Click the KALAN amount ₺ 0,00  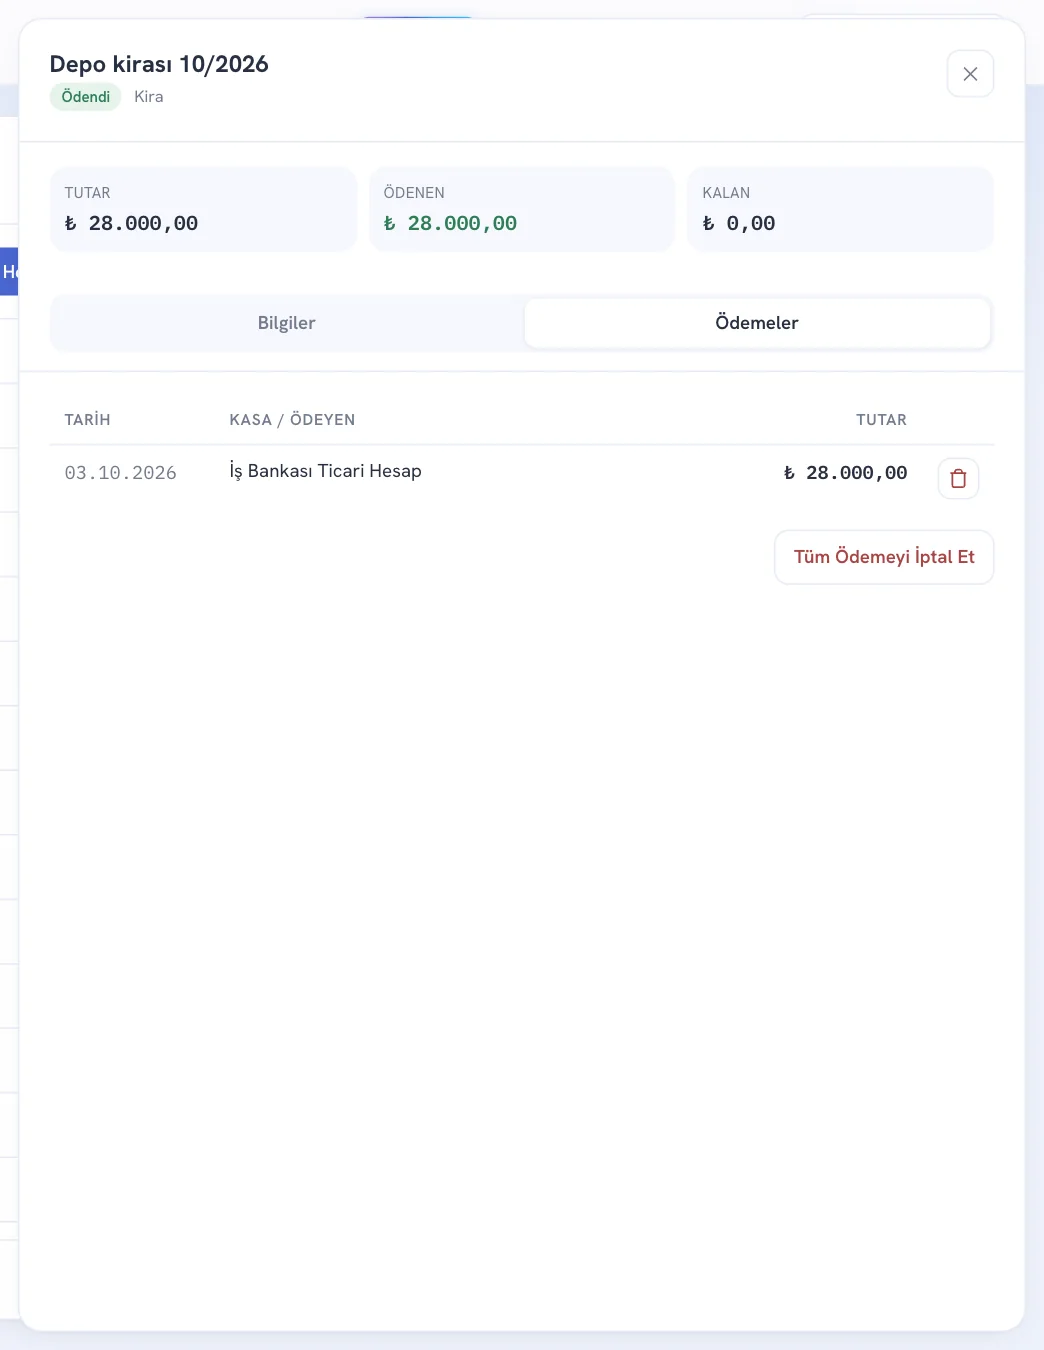click(x=739, y=224)
